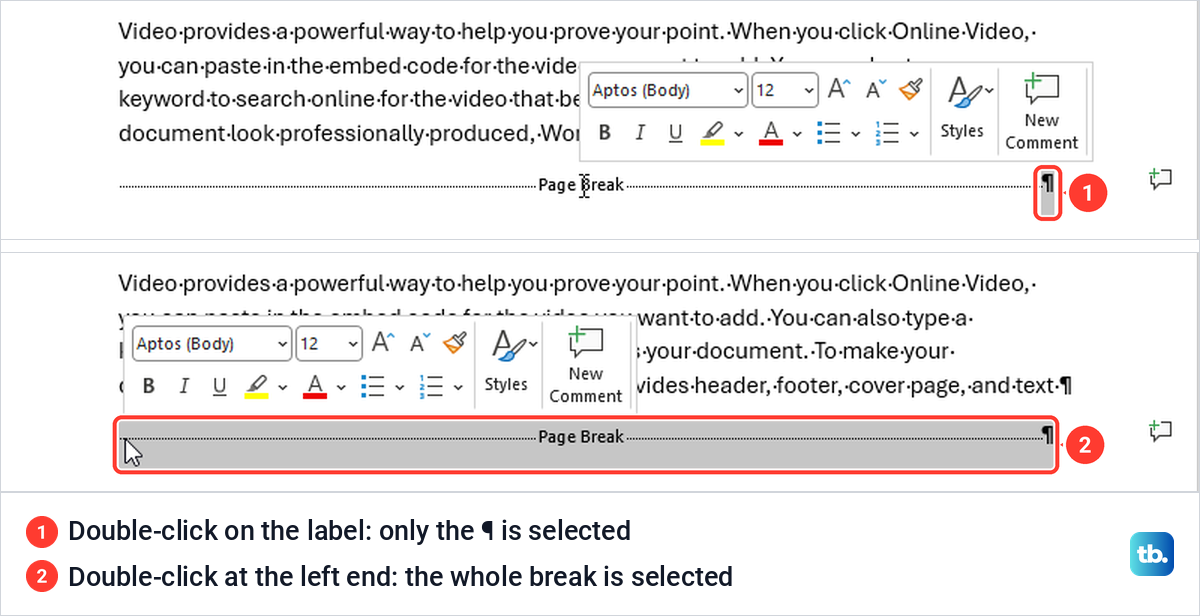Decrease font size in lower mini toolbar
Image resolution: width=1200 pixels, height=616 pixels.
coord(420,343)
